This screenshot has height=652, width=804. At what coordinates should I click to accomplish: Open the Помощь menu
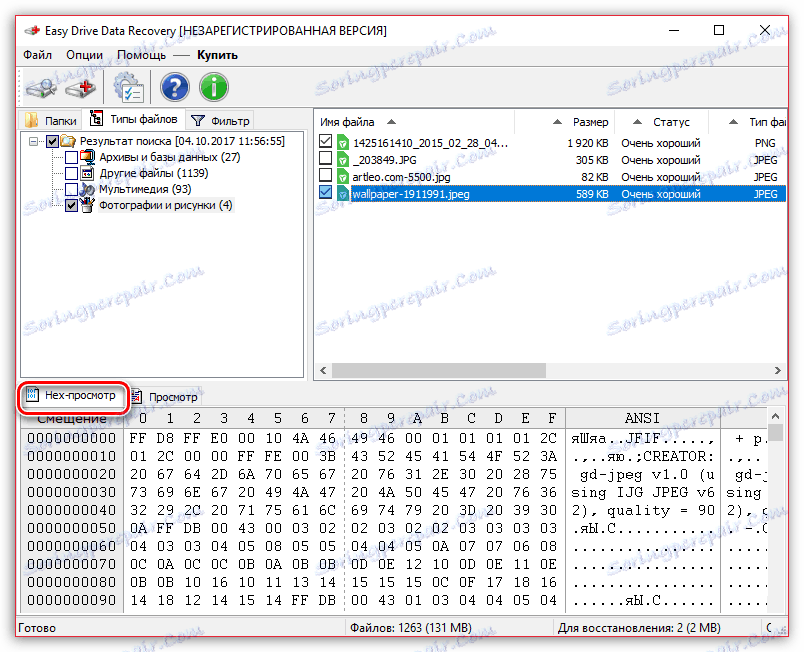pos(142,55)
